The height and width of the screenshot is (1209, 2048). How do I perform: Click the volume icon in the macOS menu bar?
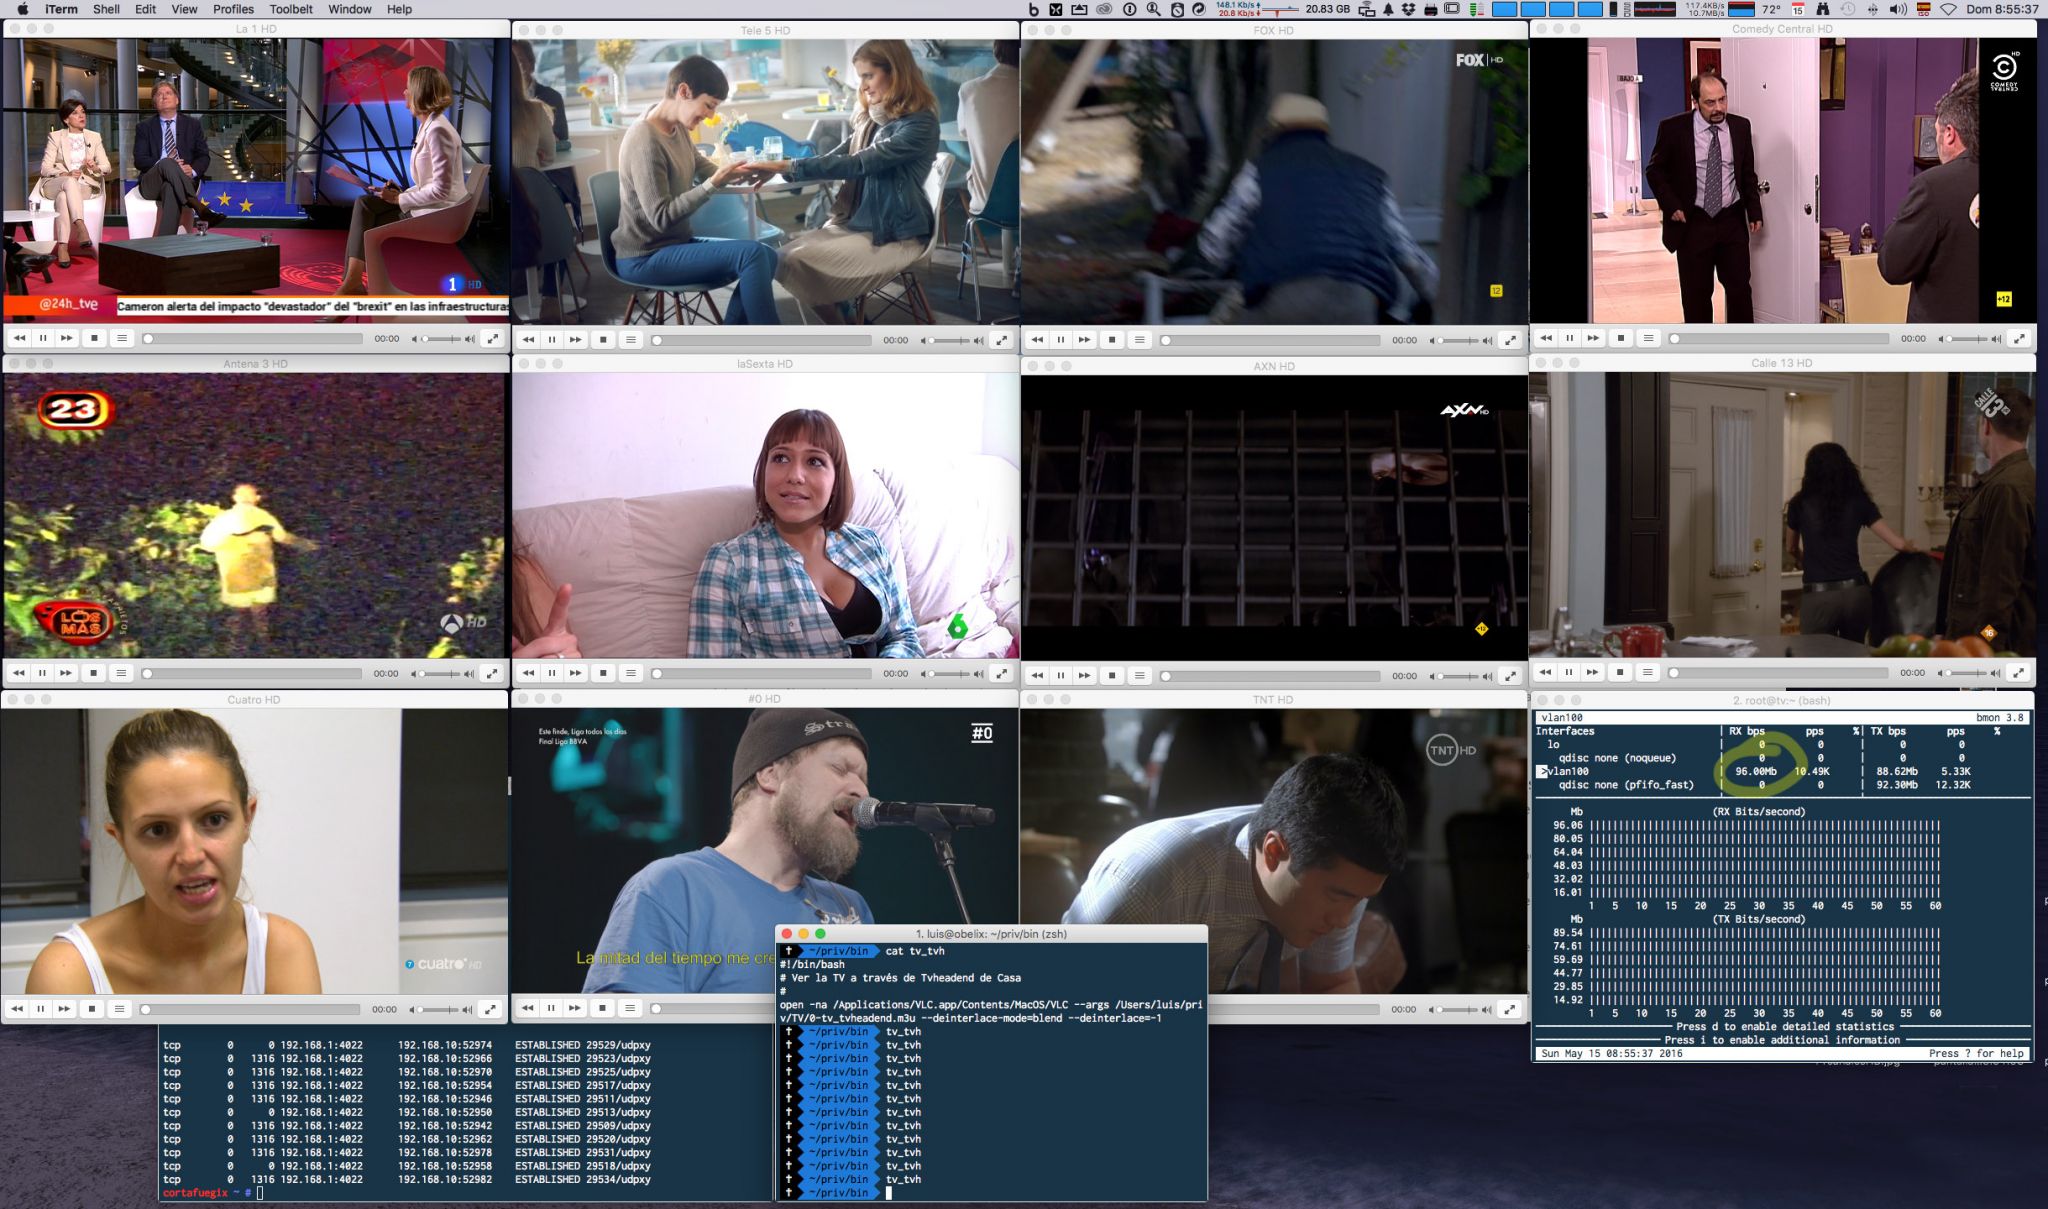pyautogui.click(x=1897, y=9)
